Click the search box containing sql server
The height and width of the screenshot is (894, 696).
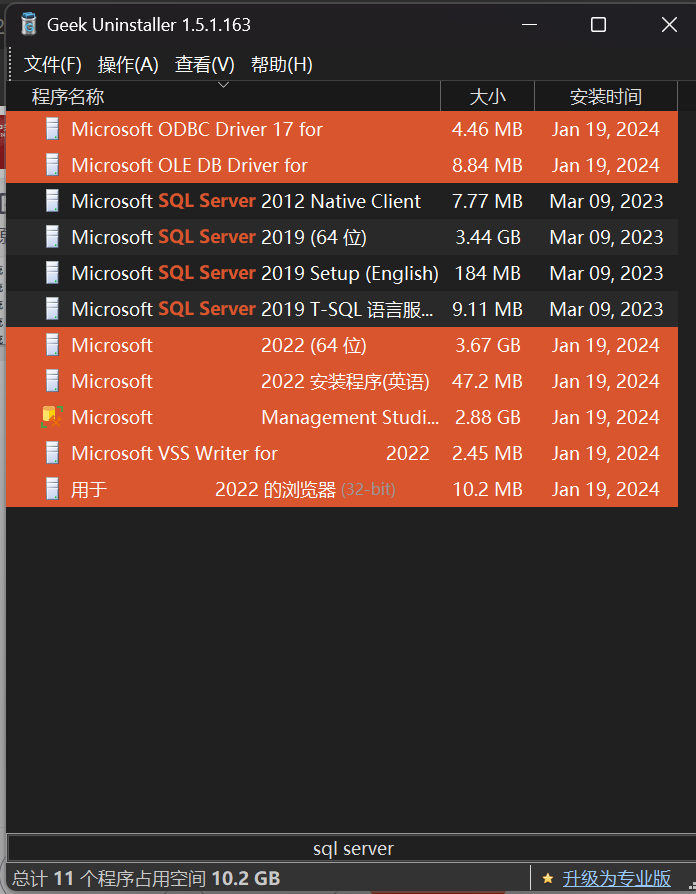[x=352, y=849]
